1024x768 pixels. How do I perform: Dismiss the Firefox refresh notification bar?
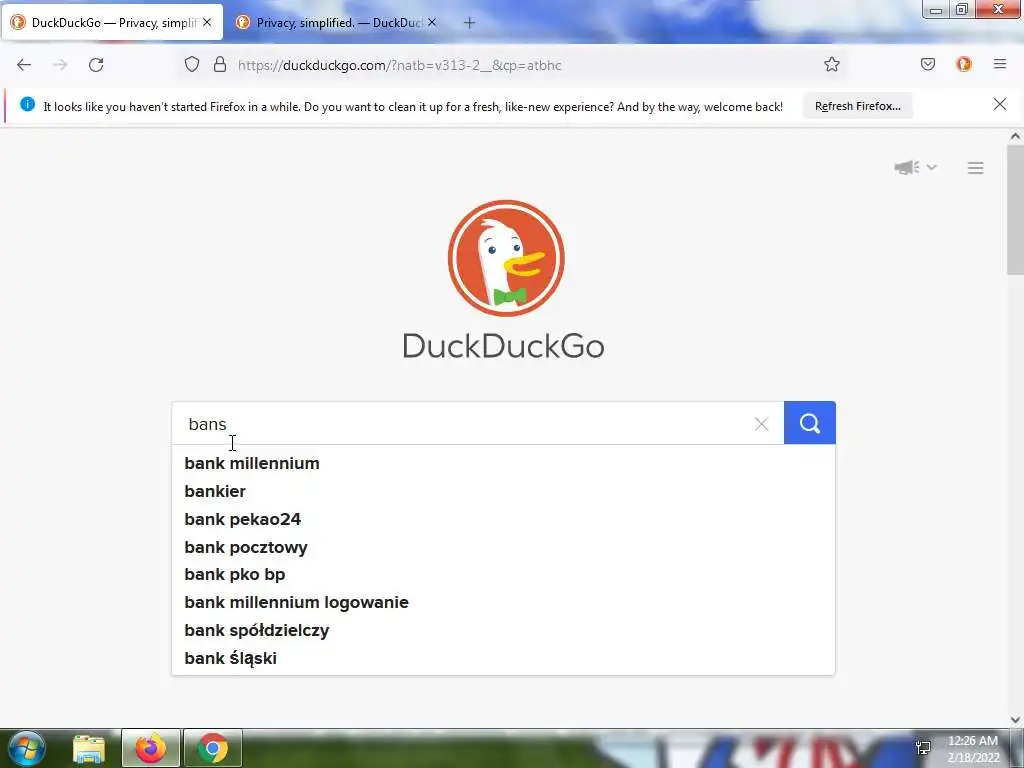(x=1000, y=104)
